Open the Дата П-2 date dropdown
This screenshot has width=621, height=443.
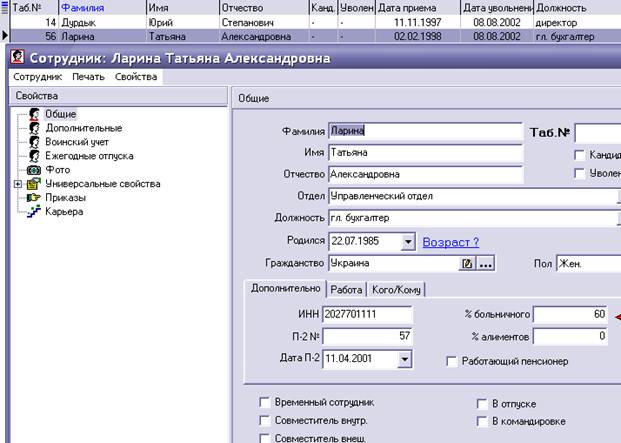[404, 359]
